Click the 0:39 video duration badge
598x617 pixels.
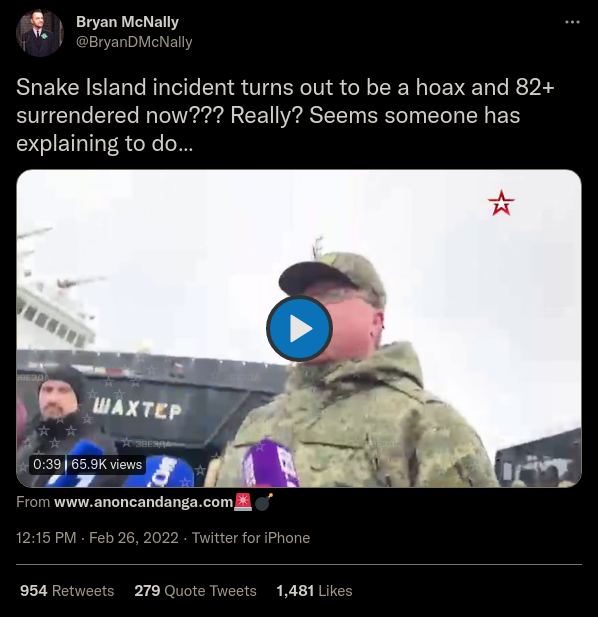[x=47, y=464]
